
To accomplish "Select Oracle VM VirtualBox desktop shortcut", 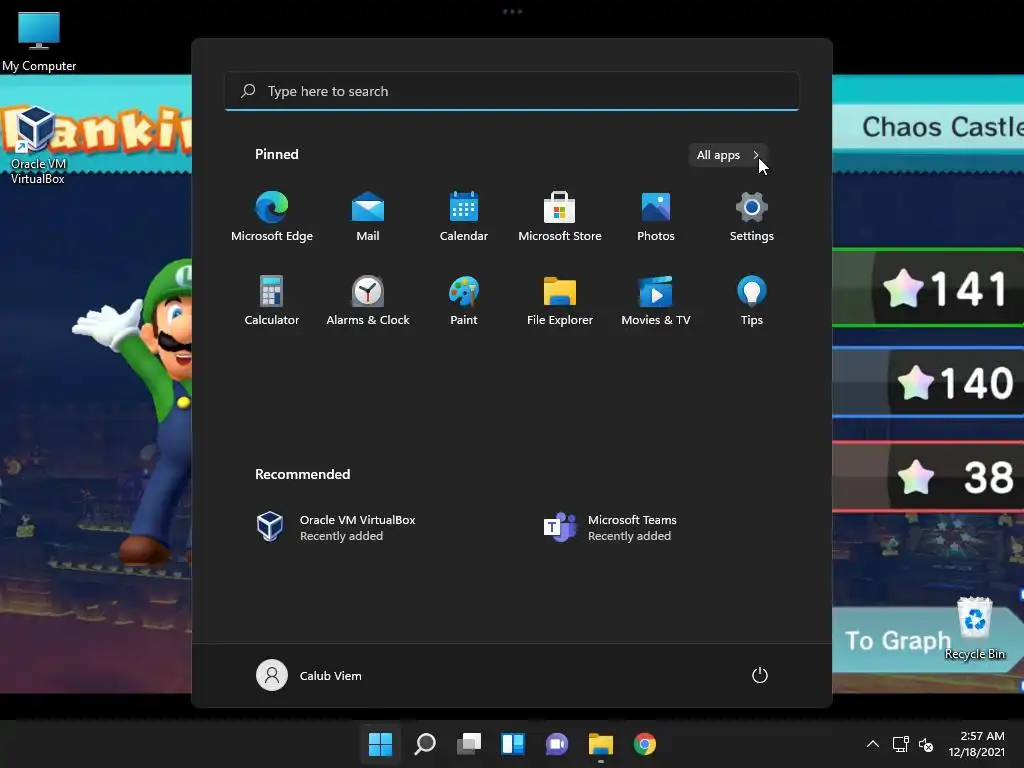I will (37, 146).
